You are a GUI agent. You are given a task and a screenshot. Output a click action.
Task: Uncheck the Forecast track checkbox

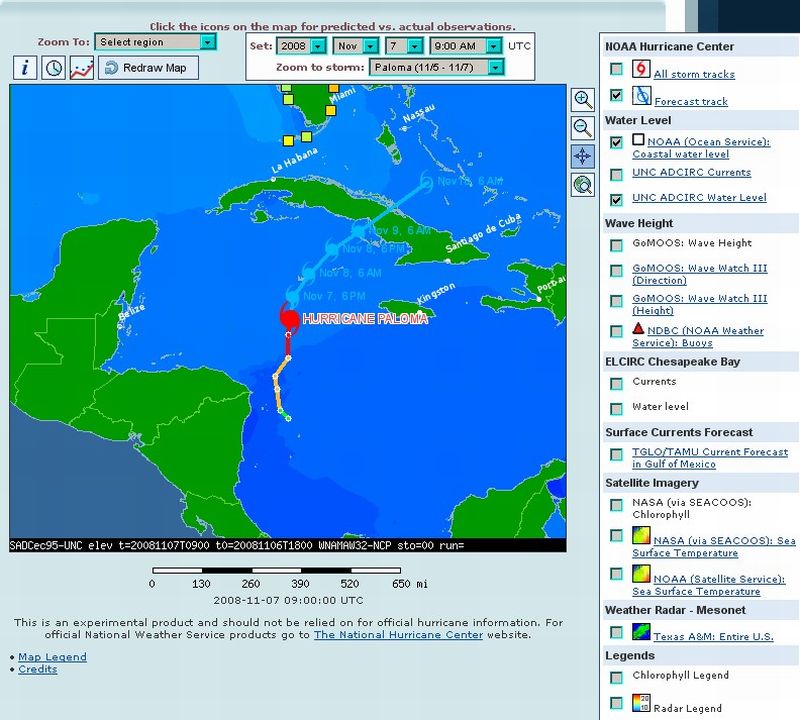[x=616, y=95]
